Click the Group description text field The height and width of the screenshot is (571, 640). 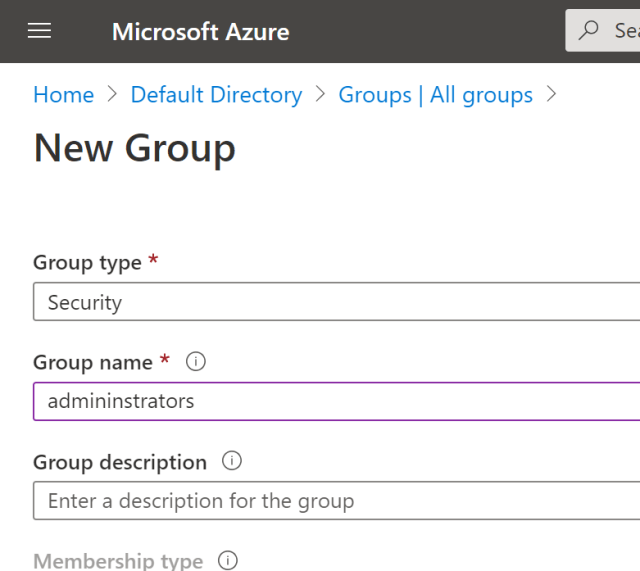click(336, 501)
